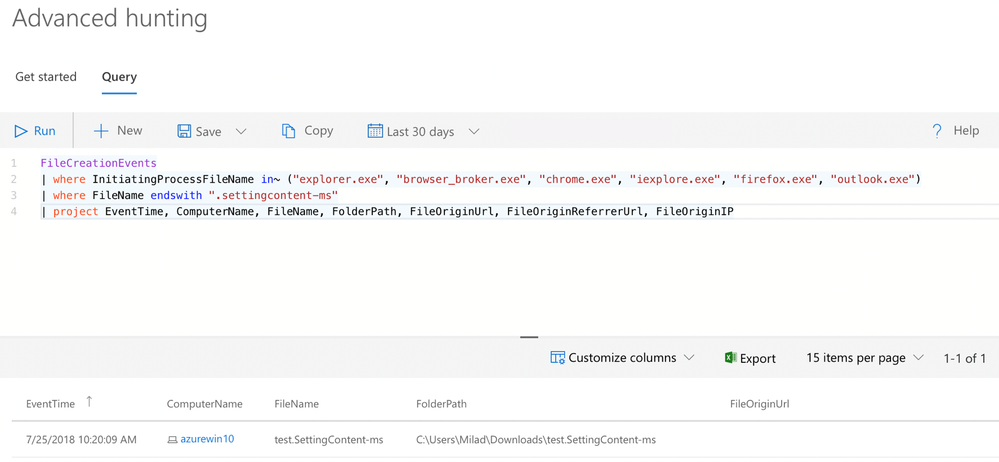Click the Help label

coord(967,131)
